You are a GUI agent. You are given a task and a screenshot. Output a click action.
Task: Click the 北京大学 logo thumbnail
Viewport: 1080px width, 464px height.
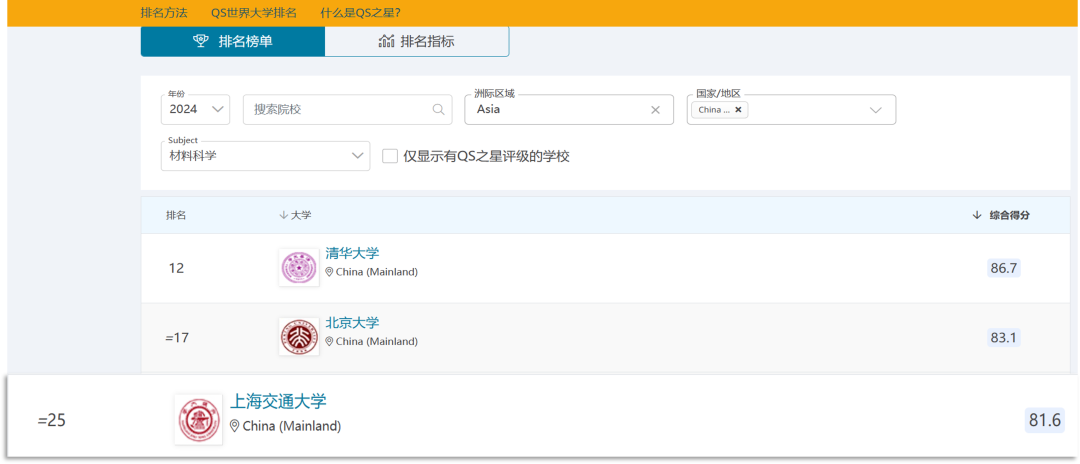point(299,337)
